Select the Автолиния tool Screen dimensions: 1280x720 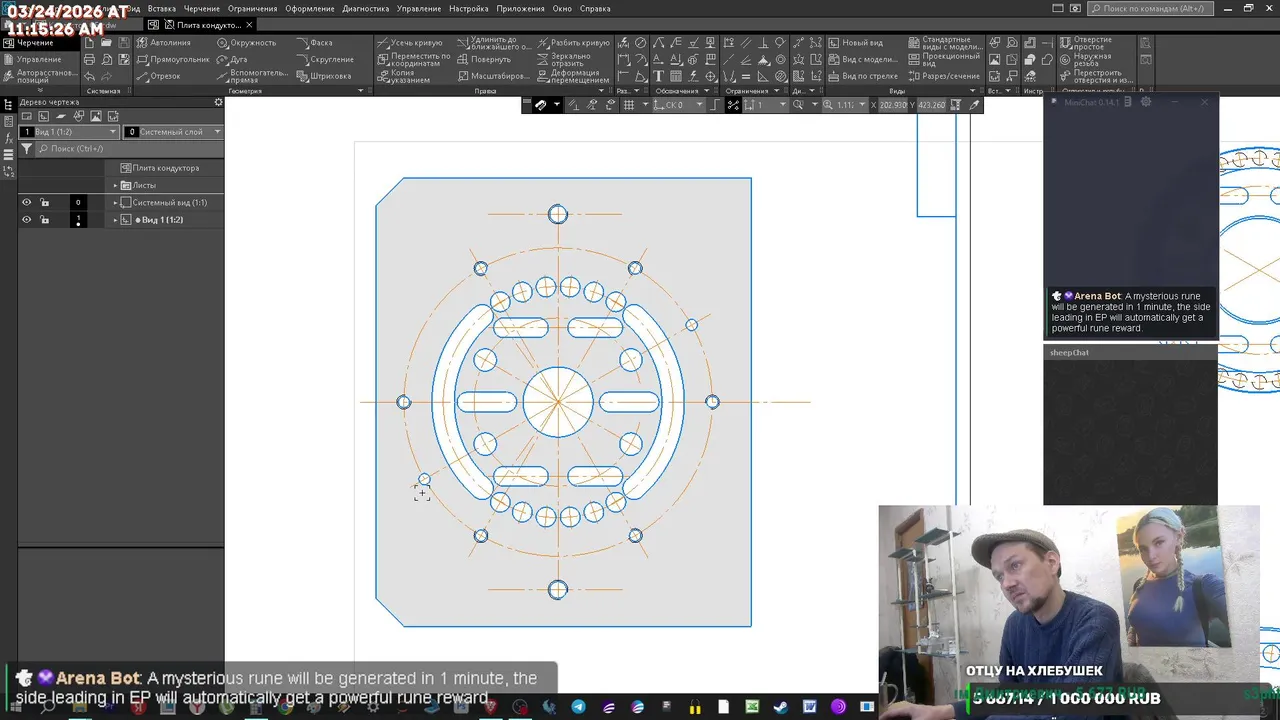coord(163,43)
